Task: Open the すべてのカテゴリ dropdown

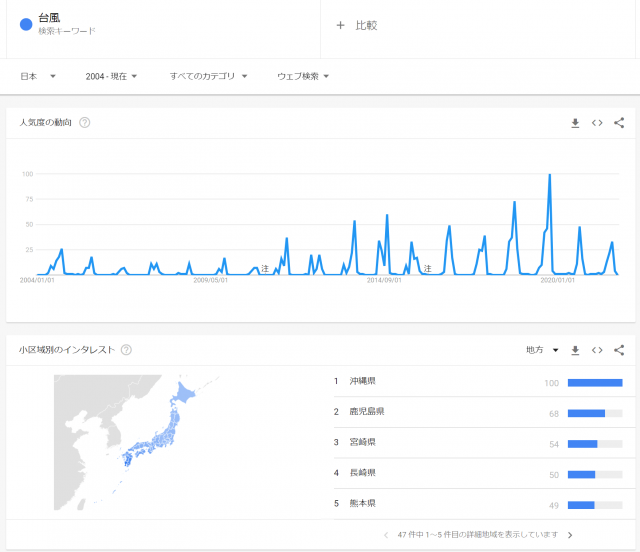Action: pyautogui.click(x=208, y=76)
